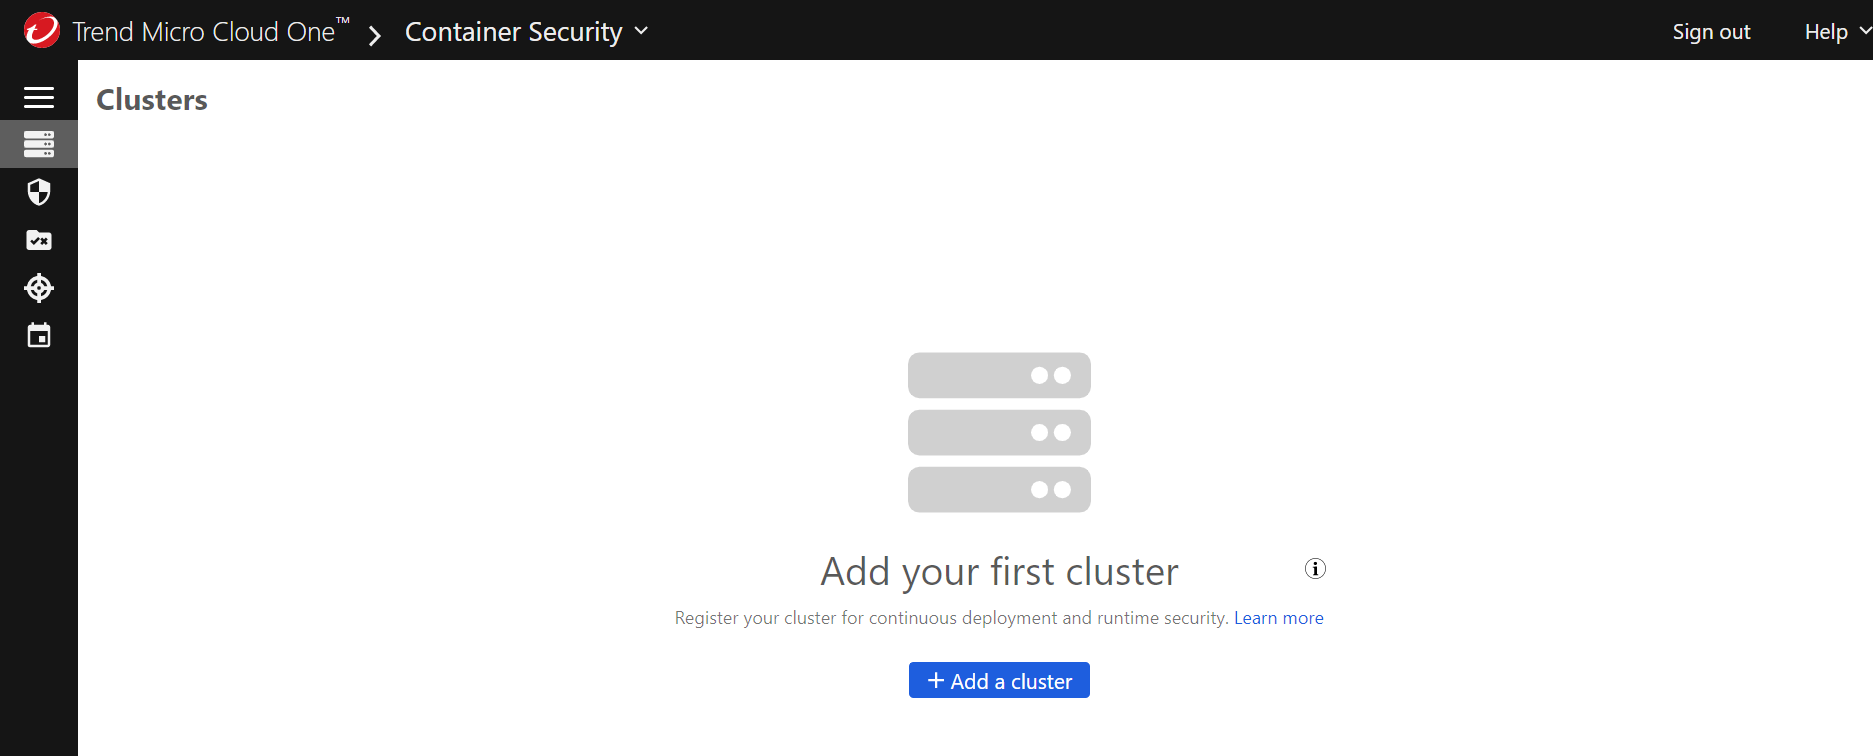Click the gray server stack illustration
The image size is (1873, 756).
point(999,432)
